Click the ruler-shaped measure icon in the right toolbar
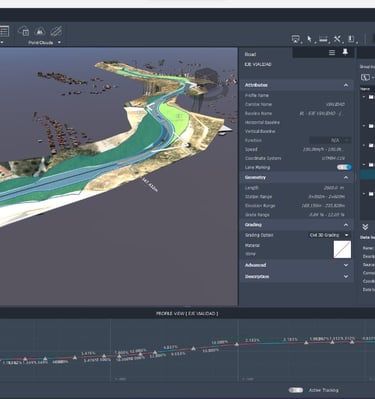 click(323, 39)
